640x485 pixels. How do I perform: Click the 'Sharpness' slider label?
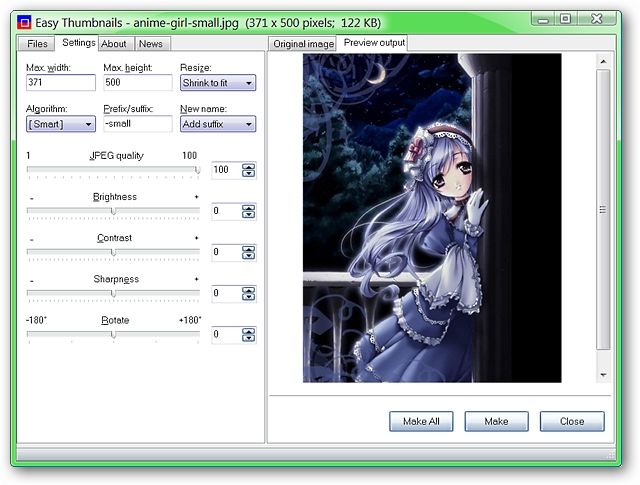116,279
